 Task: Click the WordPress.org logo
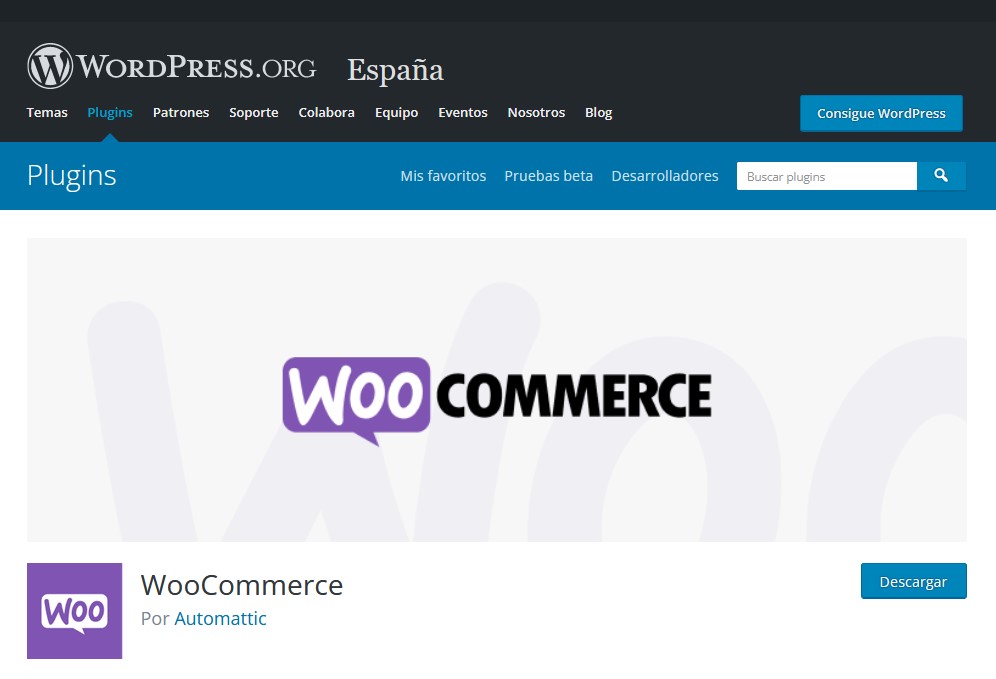[172, 66]
